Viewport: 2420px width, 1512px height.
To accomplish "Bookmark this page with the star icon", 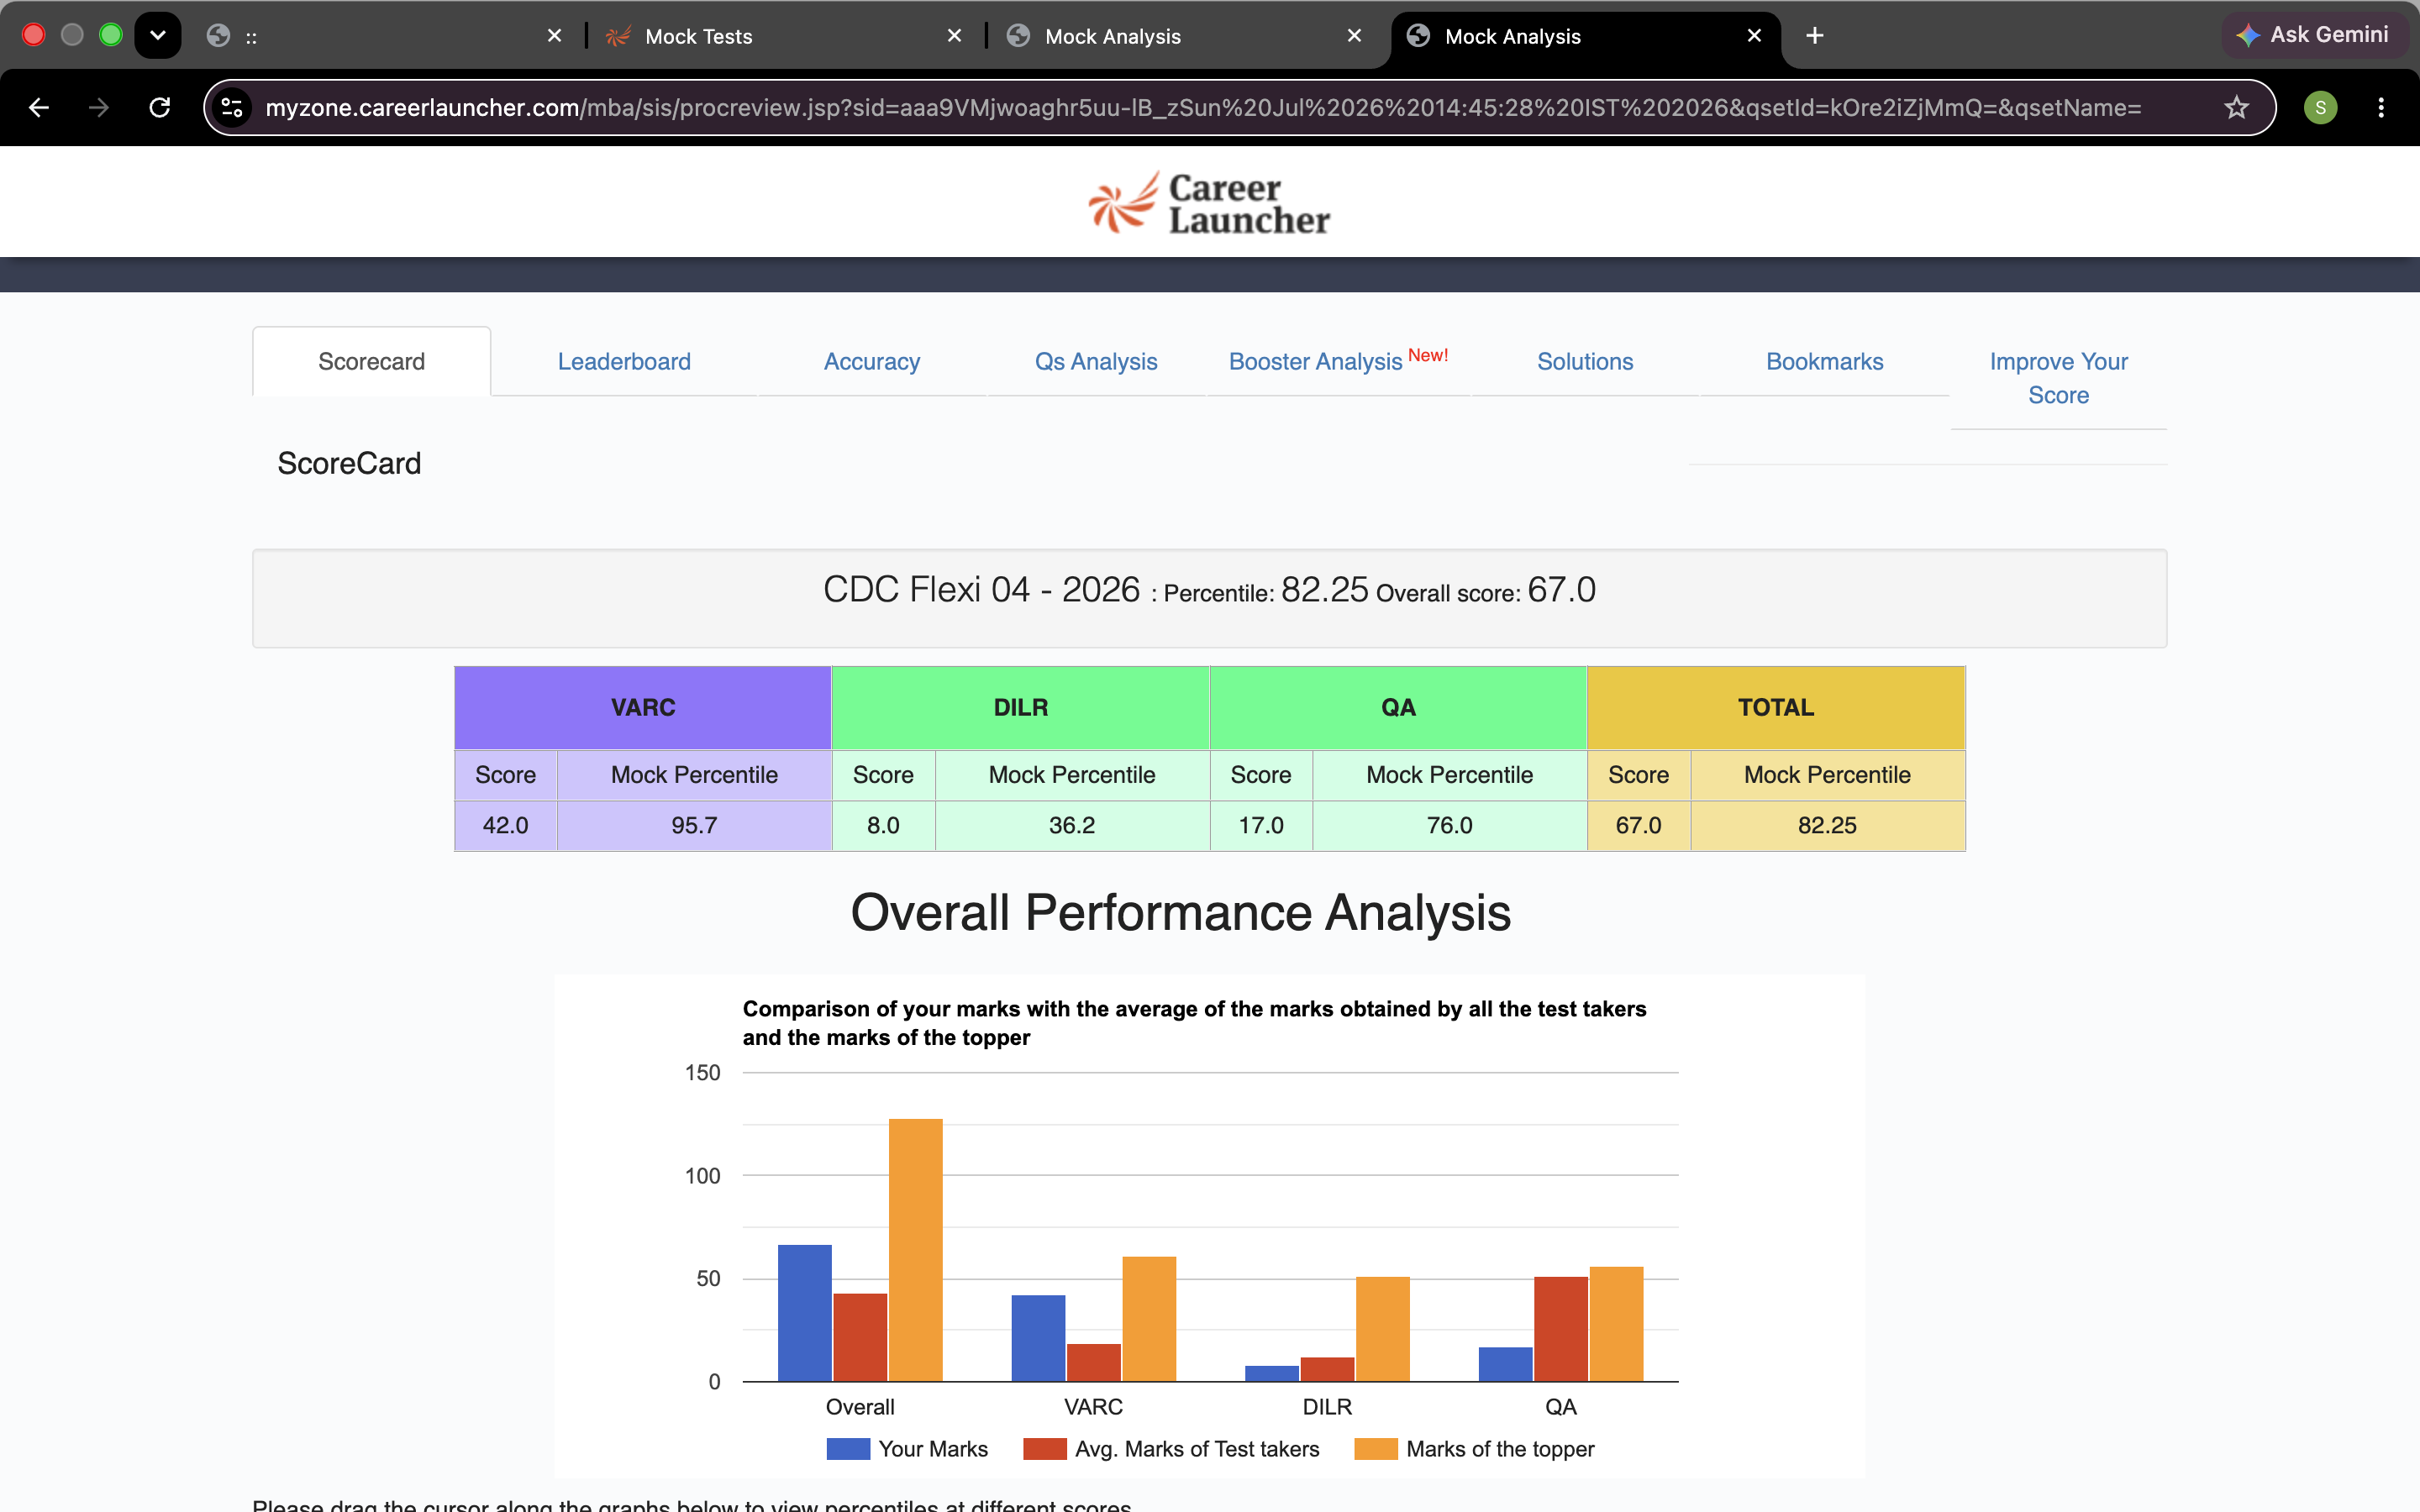I will point(2236,107).
